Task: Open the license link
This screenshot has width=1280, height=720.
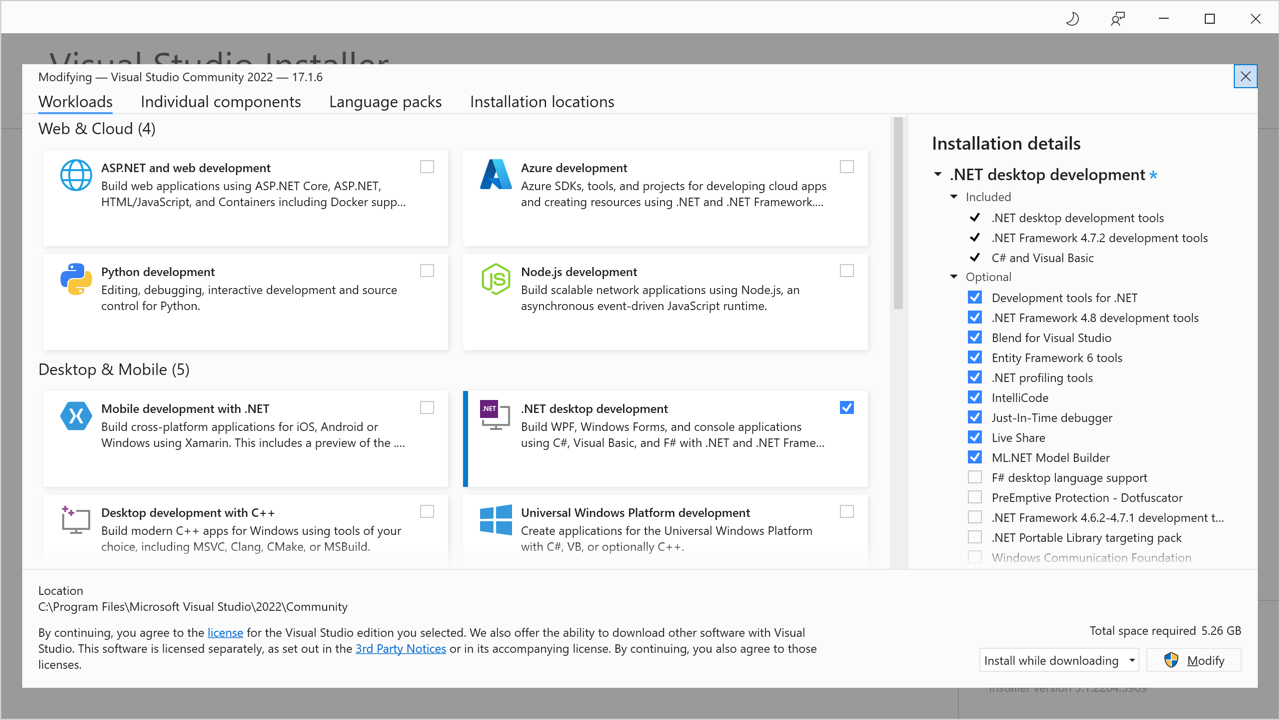Action: (225, 633)
